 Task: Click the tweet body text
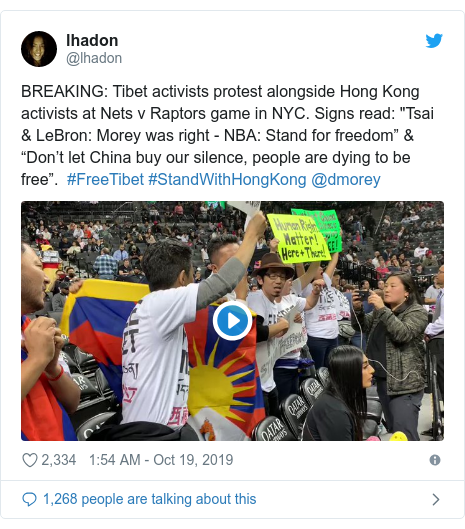pyautogui.click(x=227, y=136)
